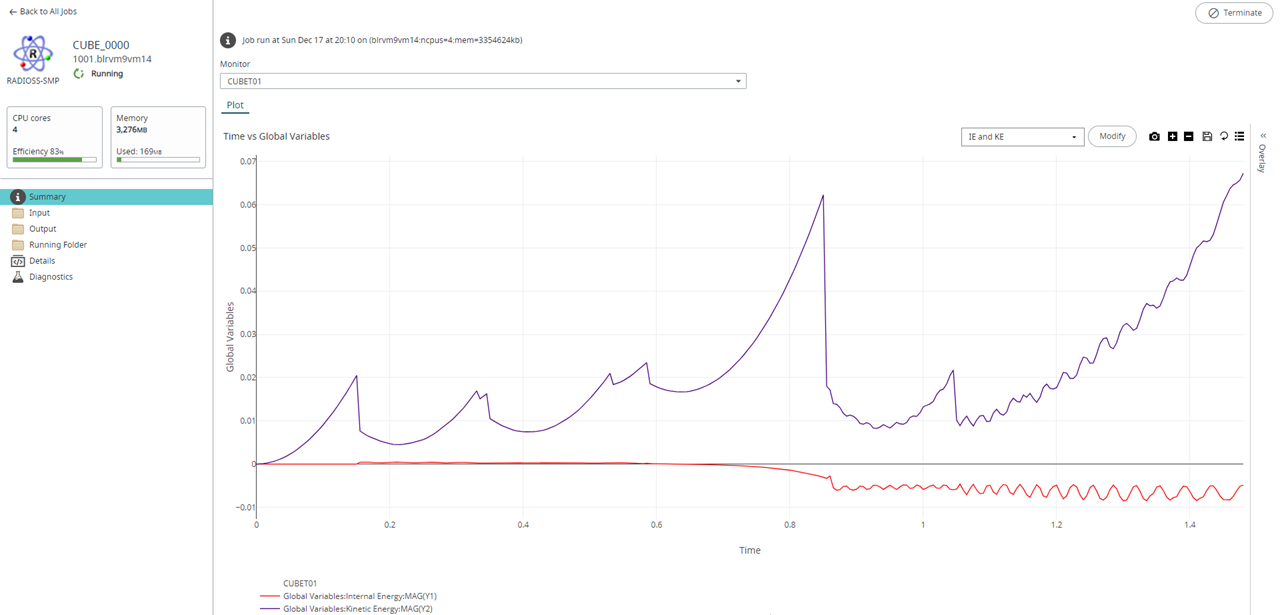Open the Monitor CUBET01 dropdown
Screen dimensions: 1280x615
[x=483, y=81]
